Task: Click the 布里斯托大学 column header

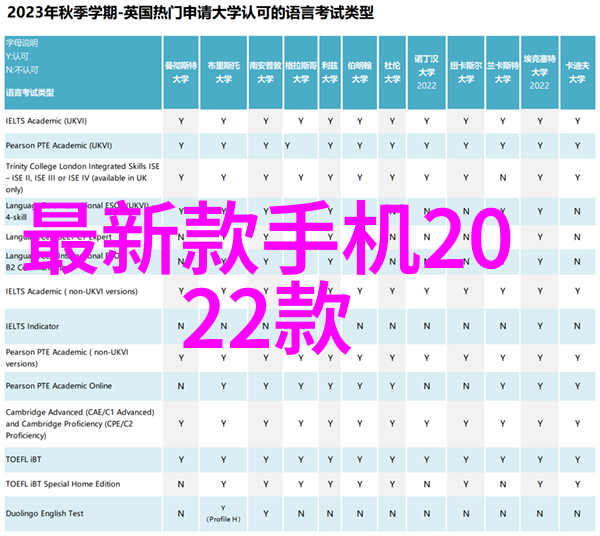Action: 223,72
